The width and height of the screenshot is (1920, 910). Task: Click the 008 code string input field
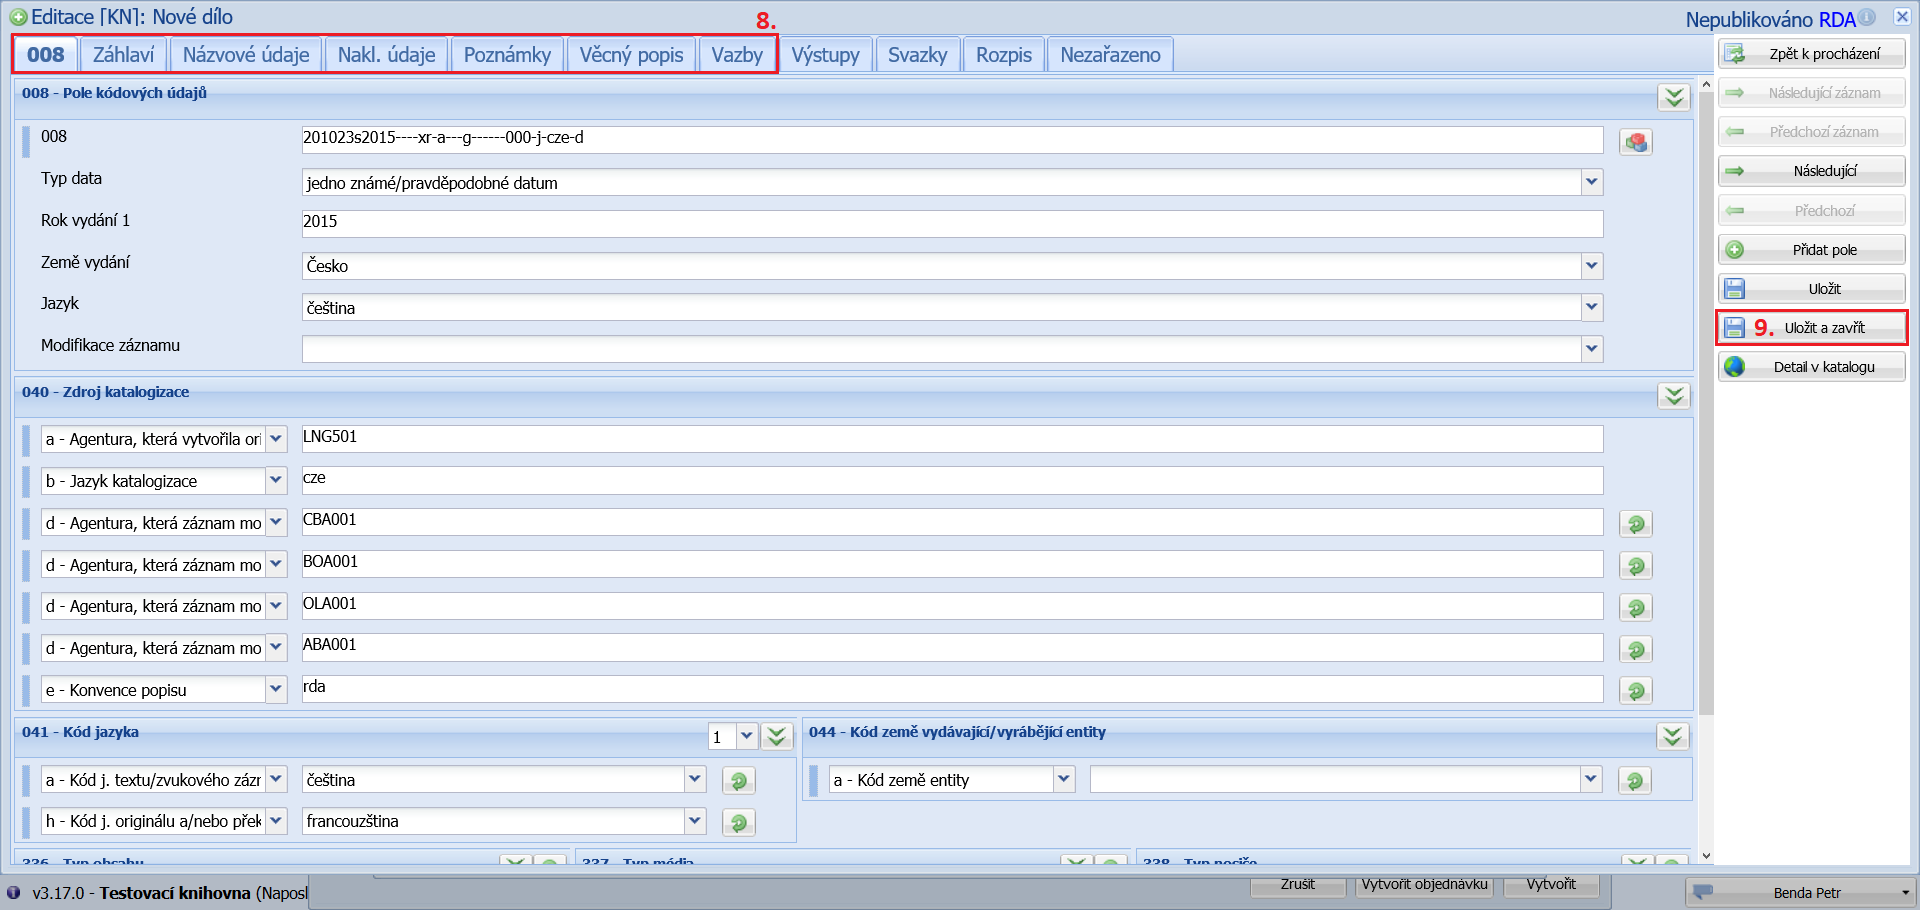[952, 139]
